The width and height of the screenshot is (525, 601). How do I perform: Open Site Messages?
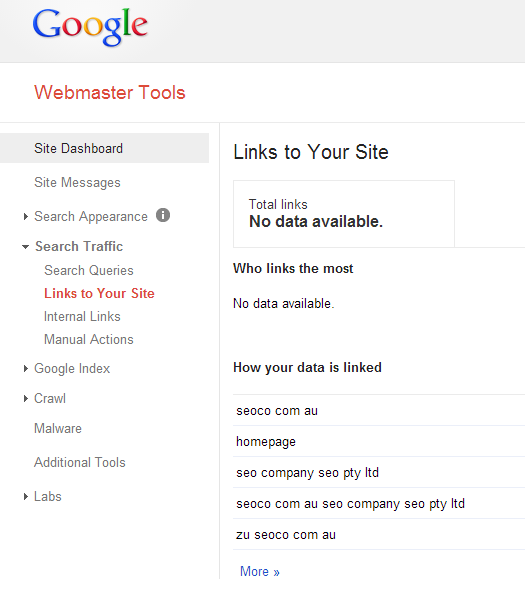[77, 182]
